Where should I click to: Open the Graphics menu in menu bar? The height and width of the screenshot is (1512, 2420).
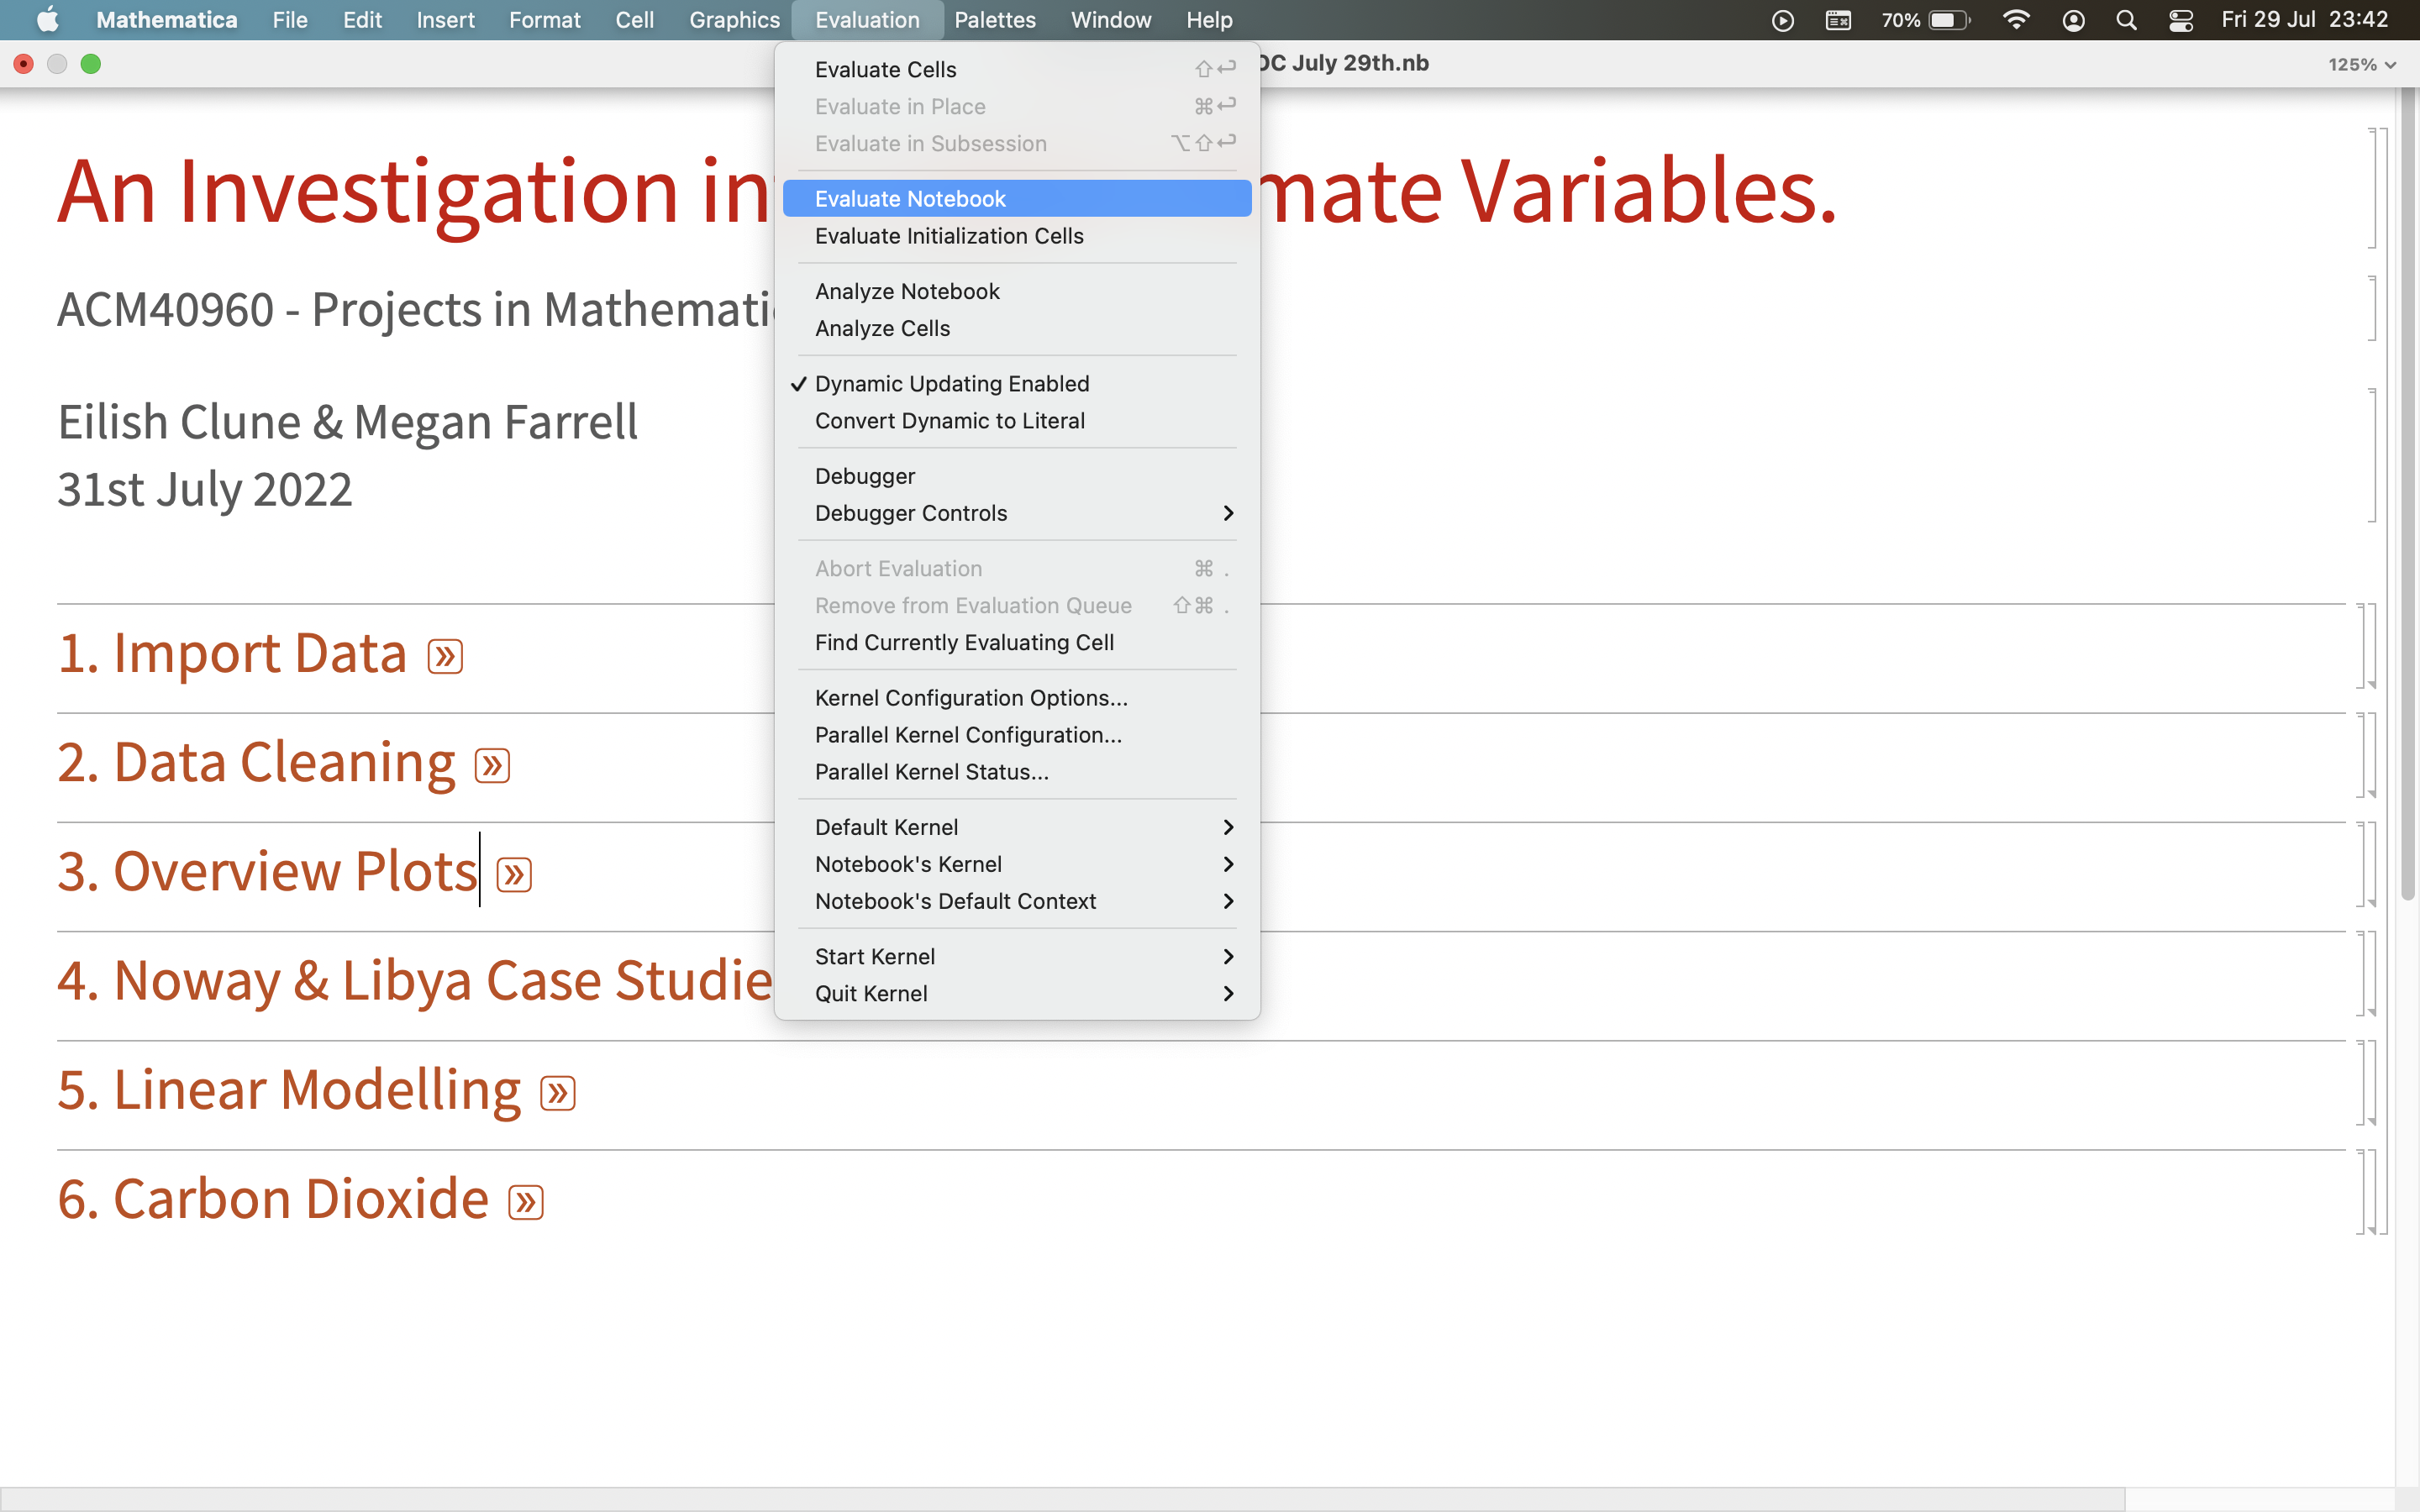click(x=734, y=20)
